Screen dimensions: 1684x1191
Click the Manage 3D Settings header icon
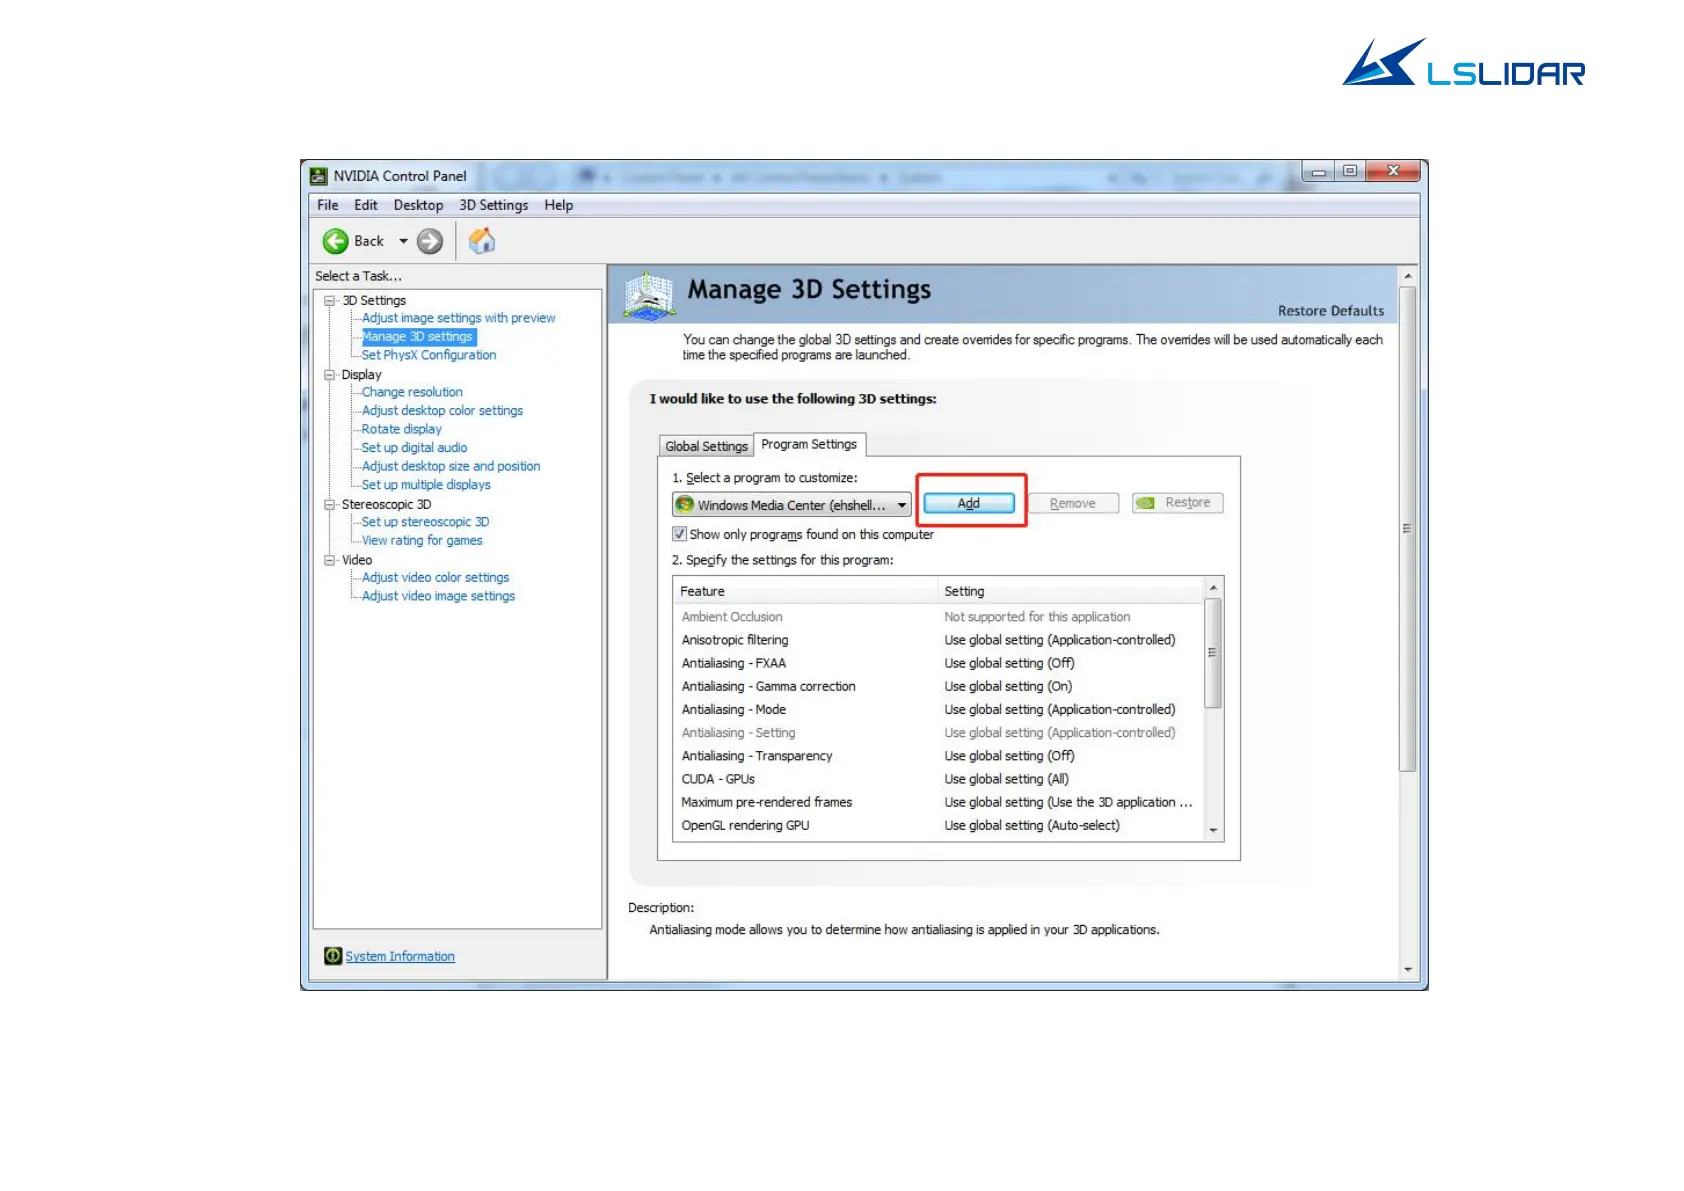pyautogui.click(x=649, y=296)
